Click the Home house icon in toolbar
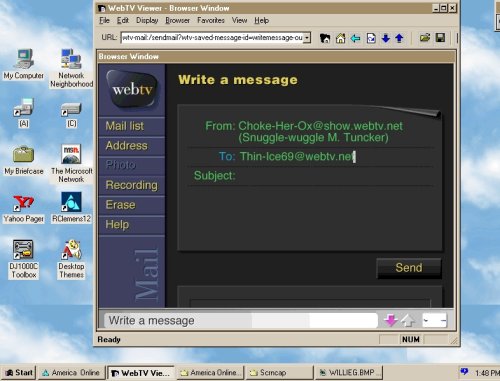500x381 pixels. click(340, 38)
